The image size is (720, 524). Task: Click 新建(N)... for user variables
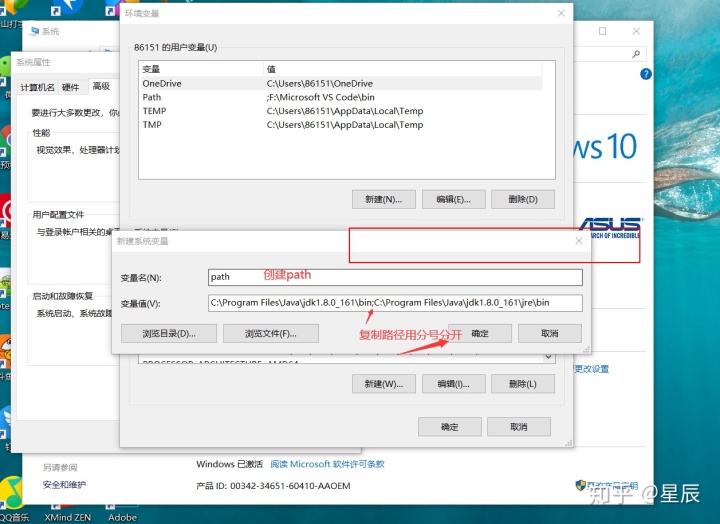tap(384, 199)
